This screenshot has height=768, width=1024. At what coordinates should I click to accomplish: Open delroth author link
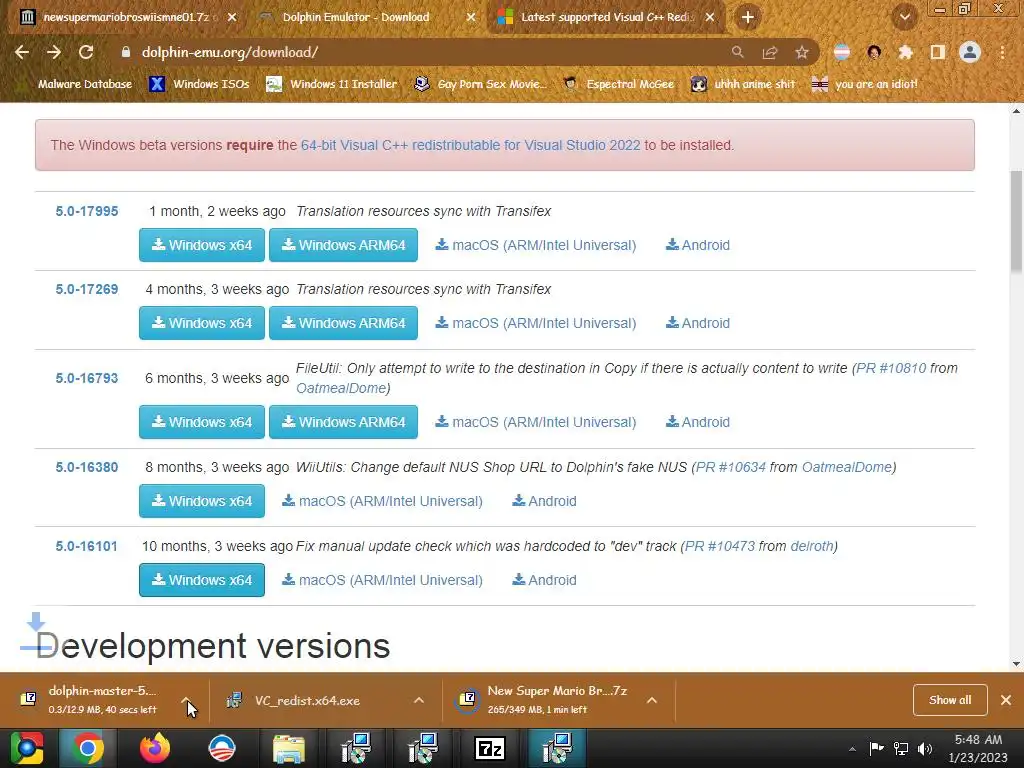812,547
